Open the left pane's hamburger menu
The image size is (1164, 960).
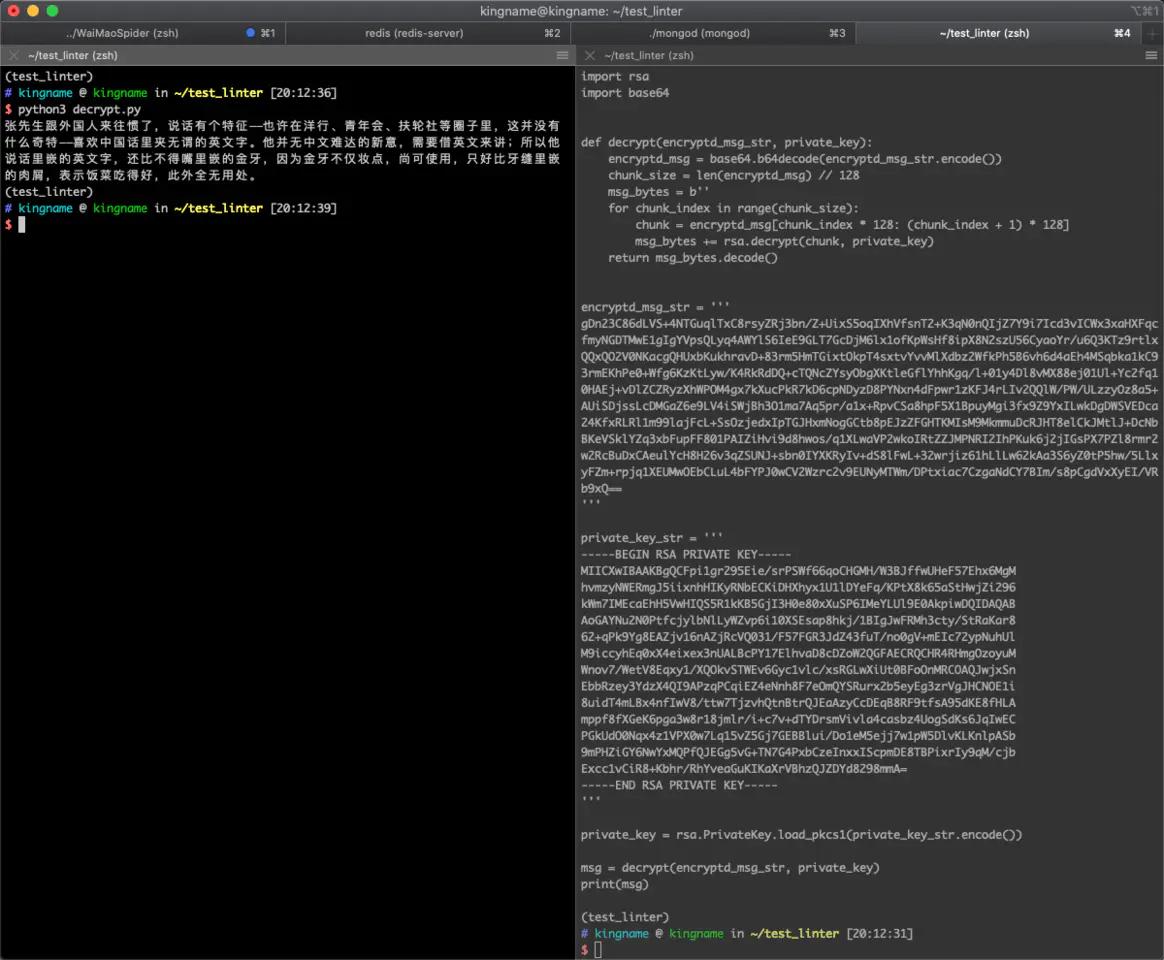[562, 56]
